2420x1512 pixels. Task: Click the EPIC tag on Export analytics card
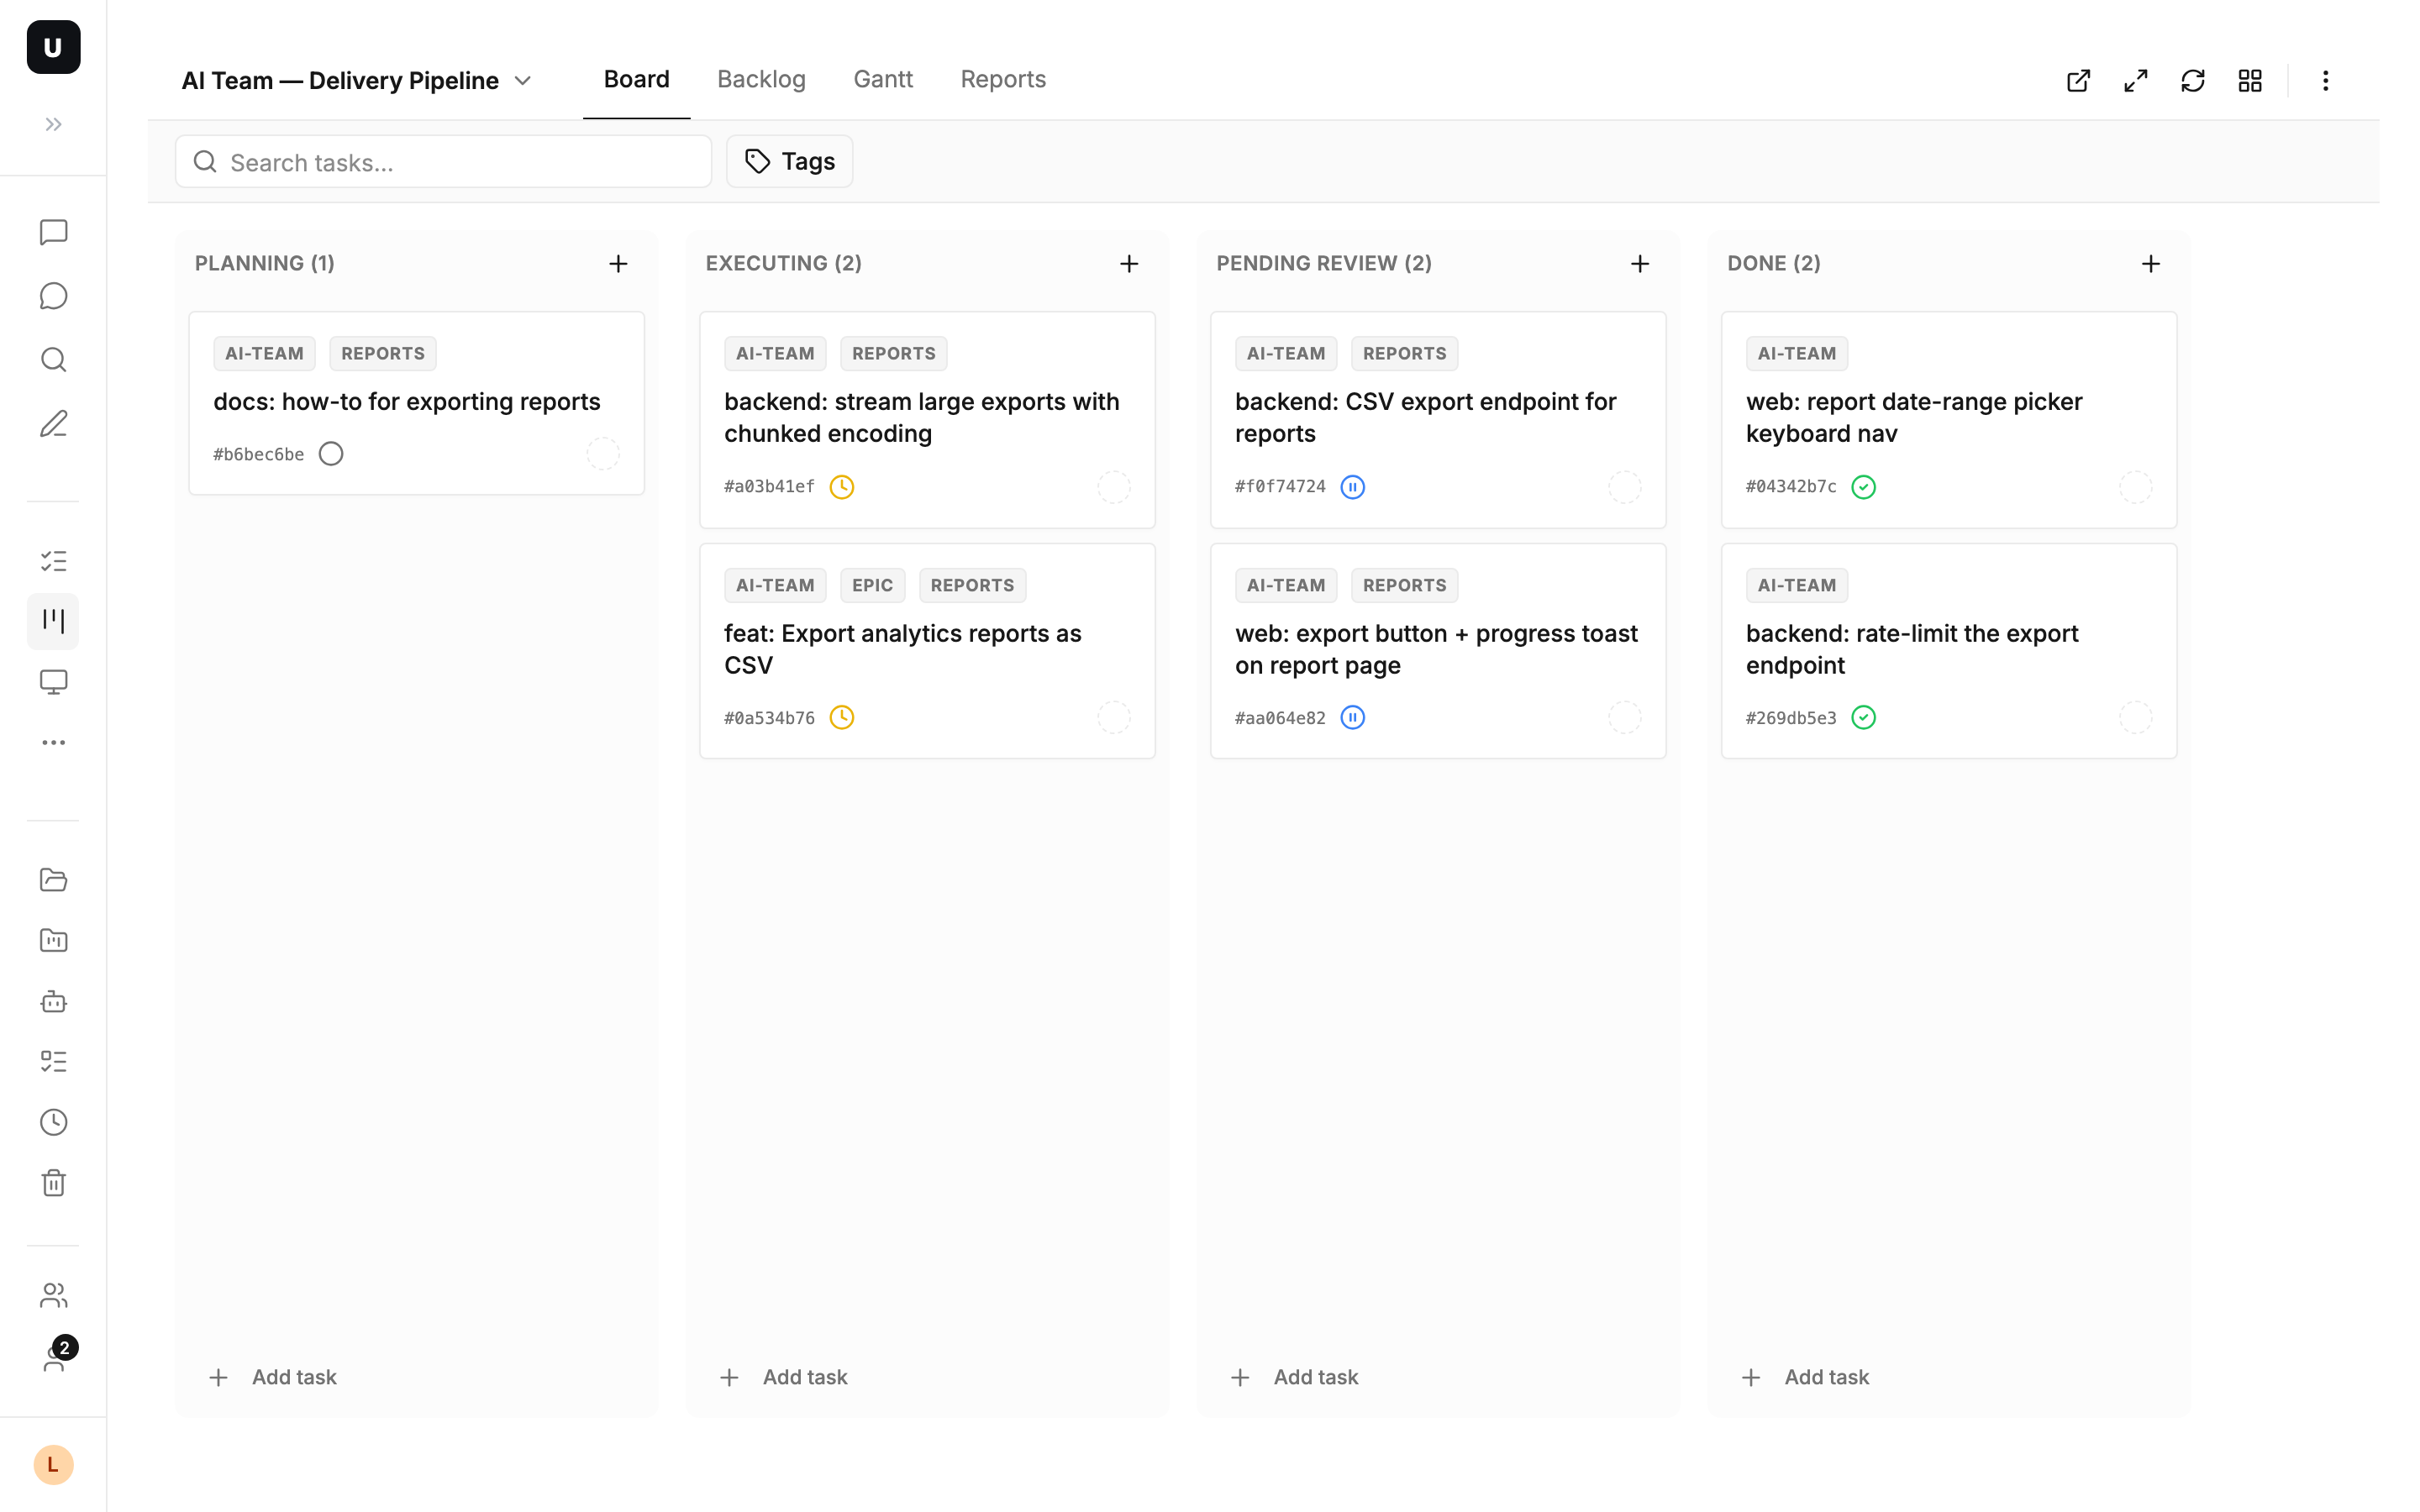coord(872,586)
